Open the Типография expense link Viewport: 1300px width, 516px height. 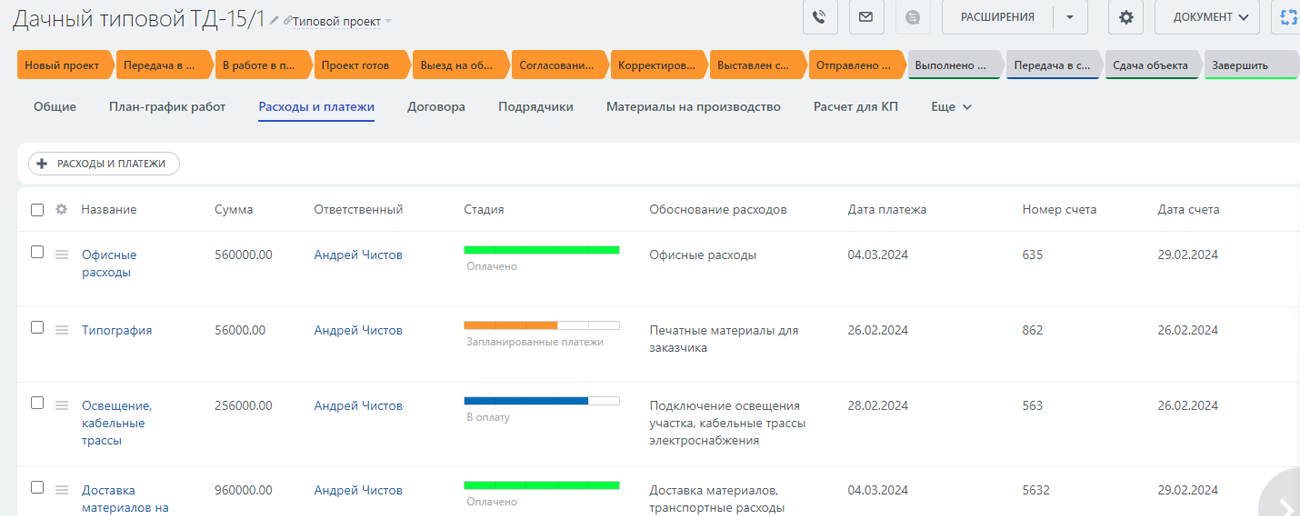coord(117,330)
